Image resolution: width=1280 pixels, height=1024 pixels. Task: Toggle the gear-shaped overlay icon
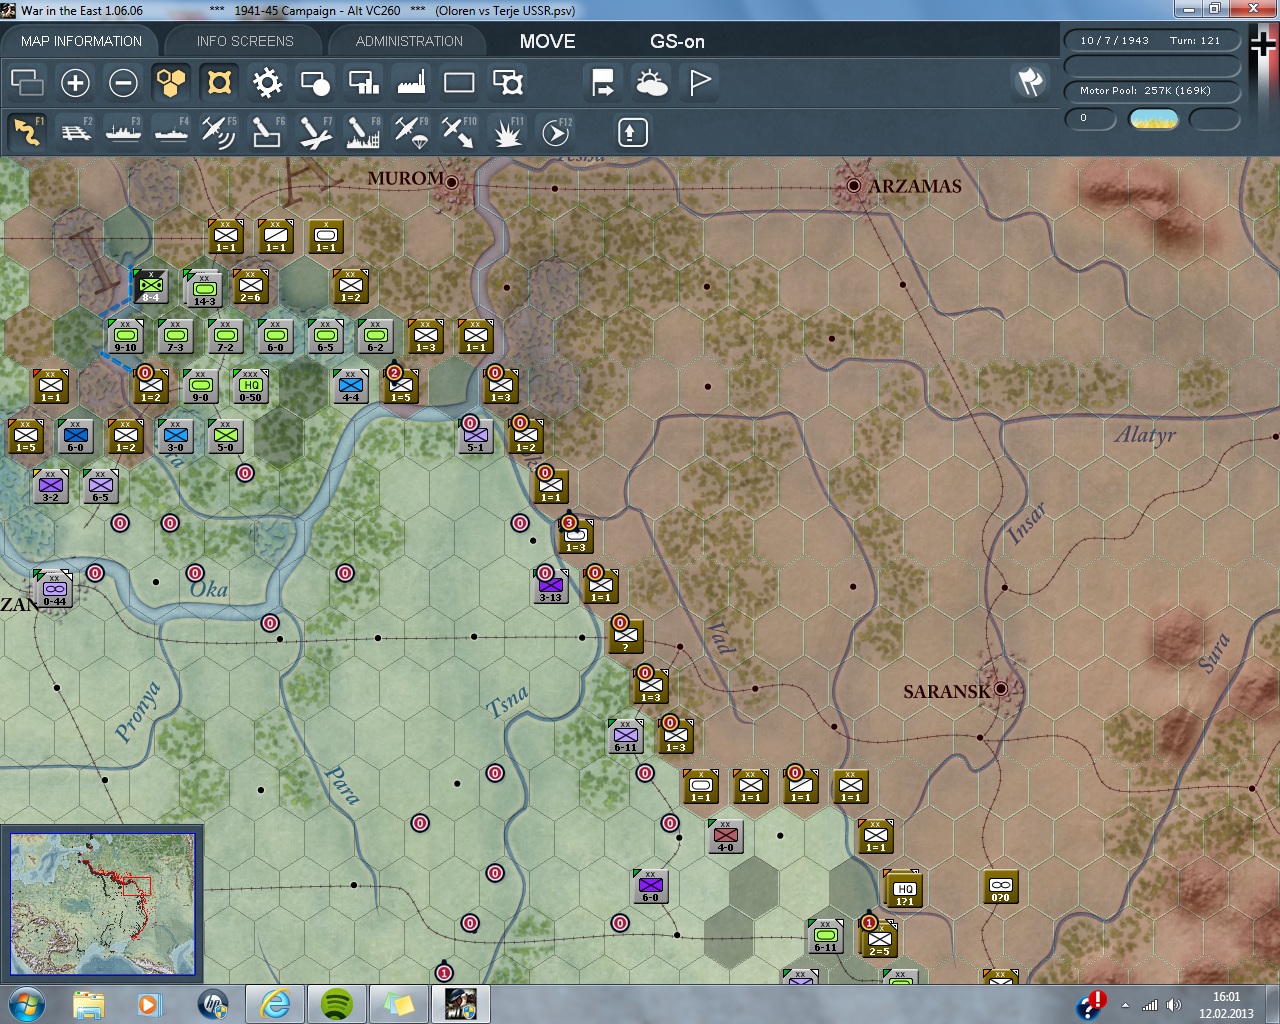267,82
